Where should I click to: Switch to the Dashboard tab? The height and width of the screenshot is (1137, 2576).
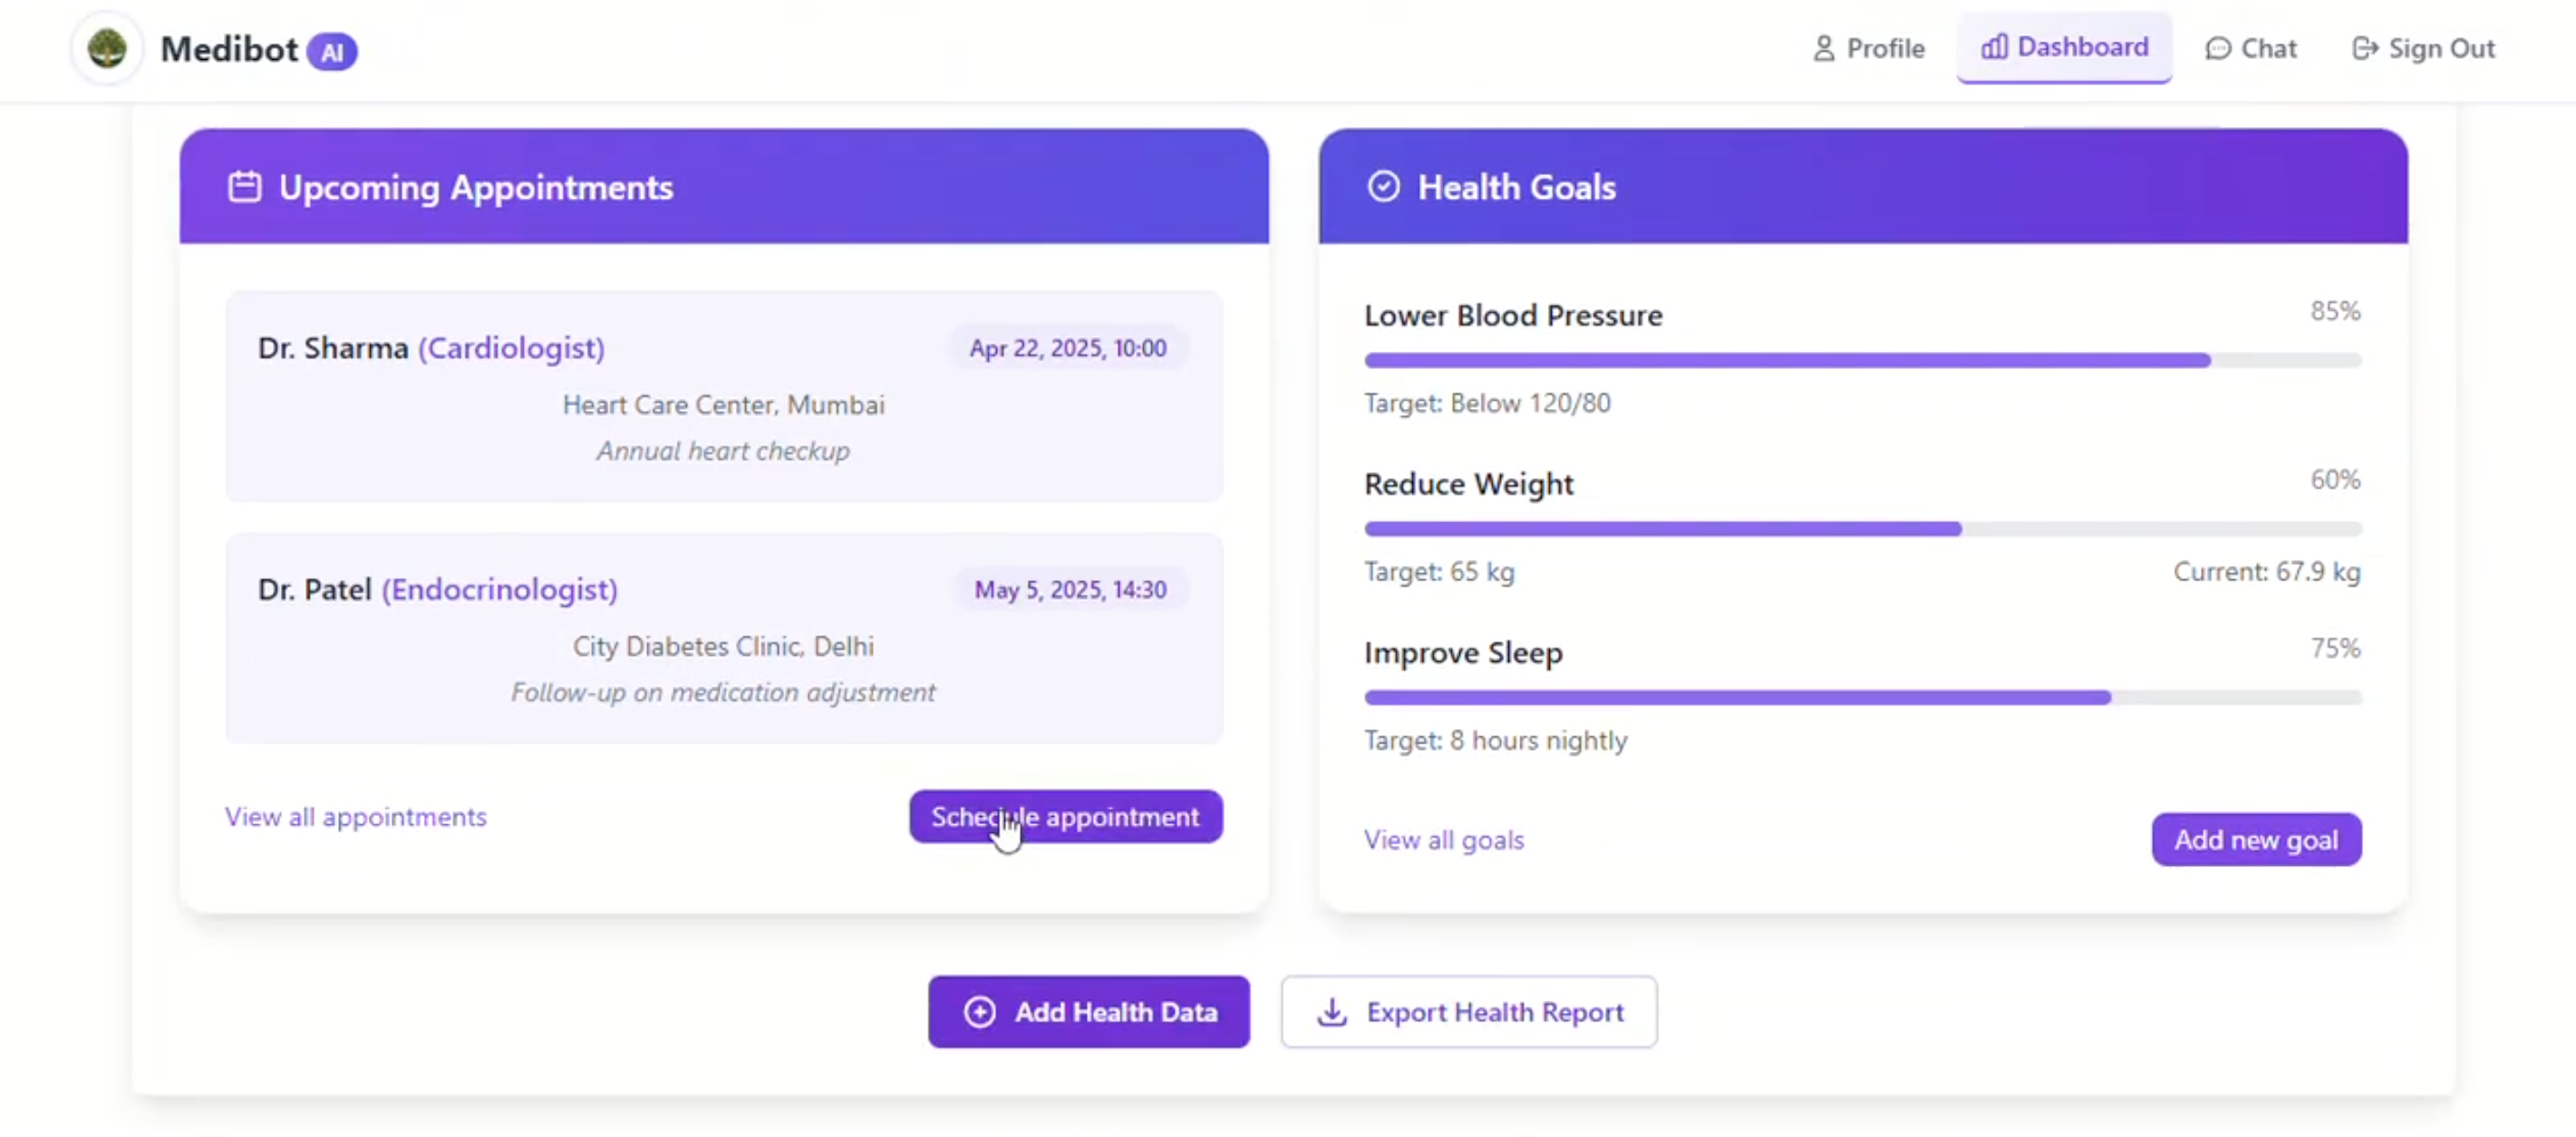(x=2064, y=47)
